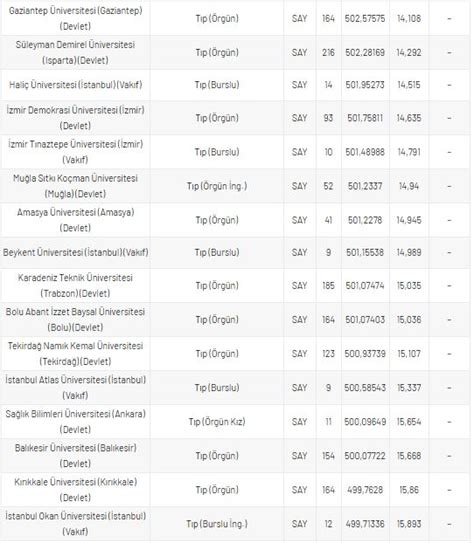The image size is (474, 543).
Task: Click Bolu Abant İzzet Baysal Üniversitesi cell
Action: 75,319
